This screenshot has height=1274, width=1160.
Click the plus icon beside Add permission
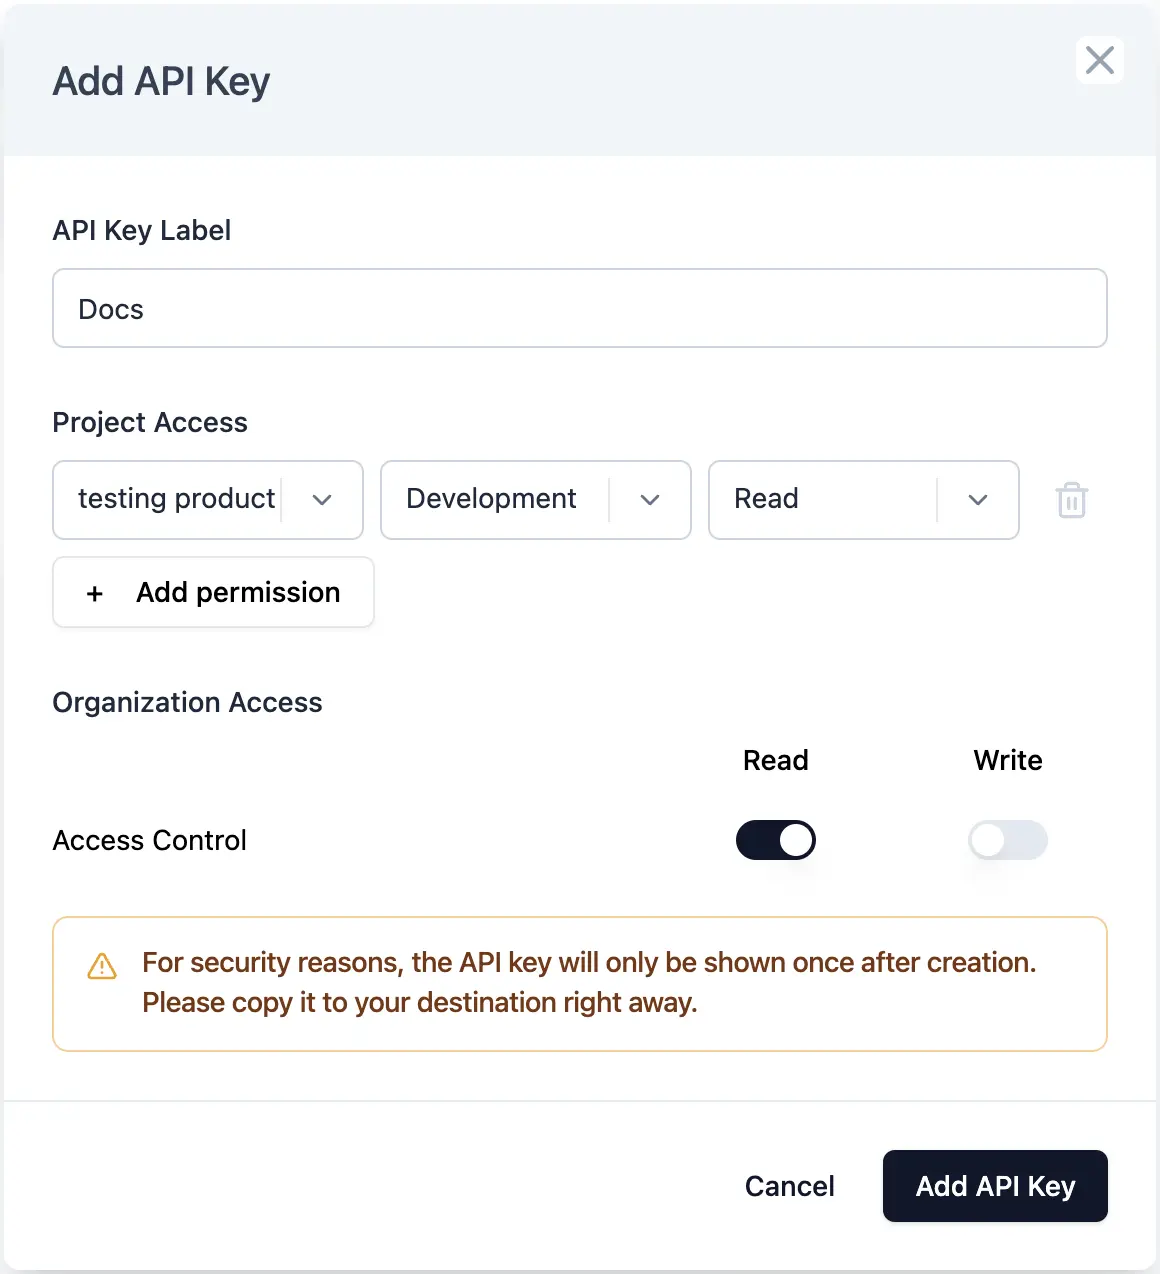point(95,594)
